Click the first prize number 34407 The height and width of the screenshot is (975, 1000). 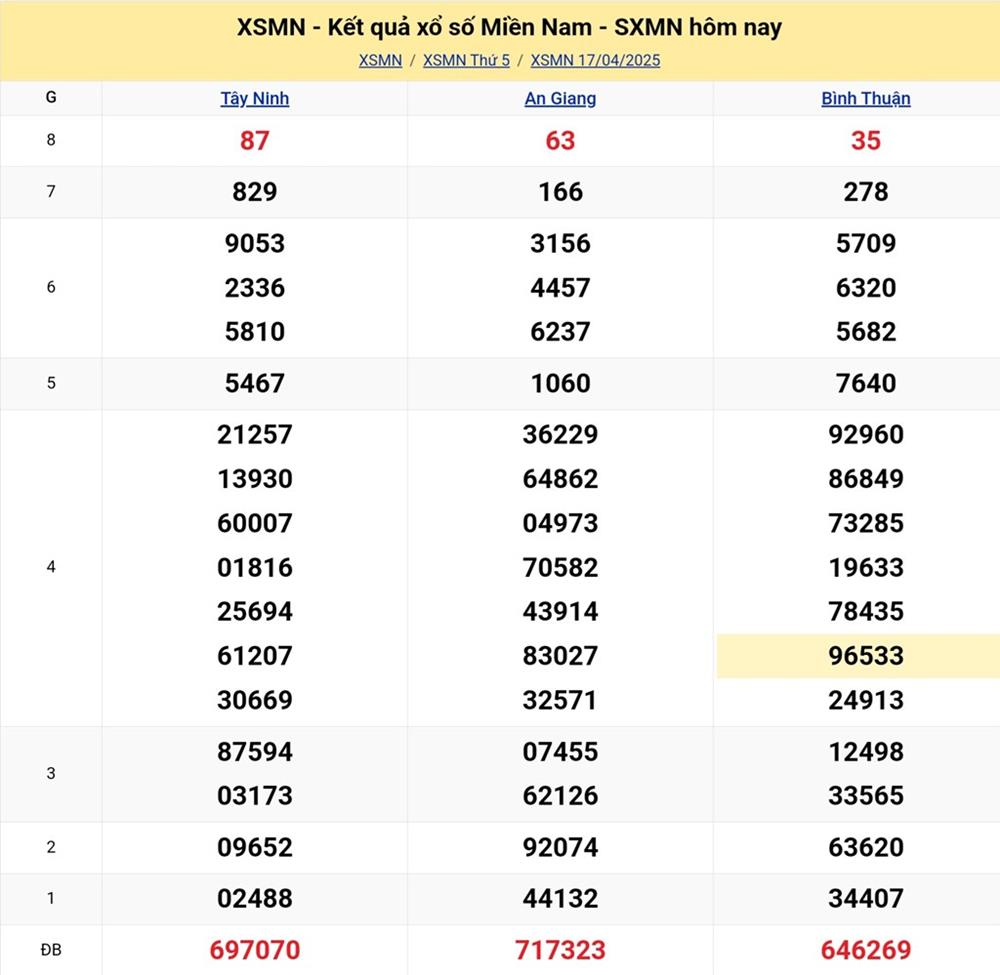[865, 898]
